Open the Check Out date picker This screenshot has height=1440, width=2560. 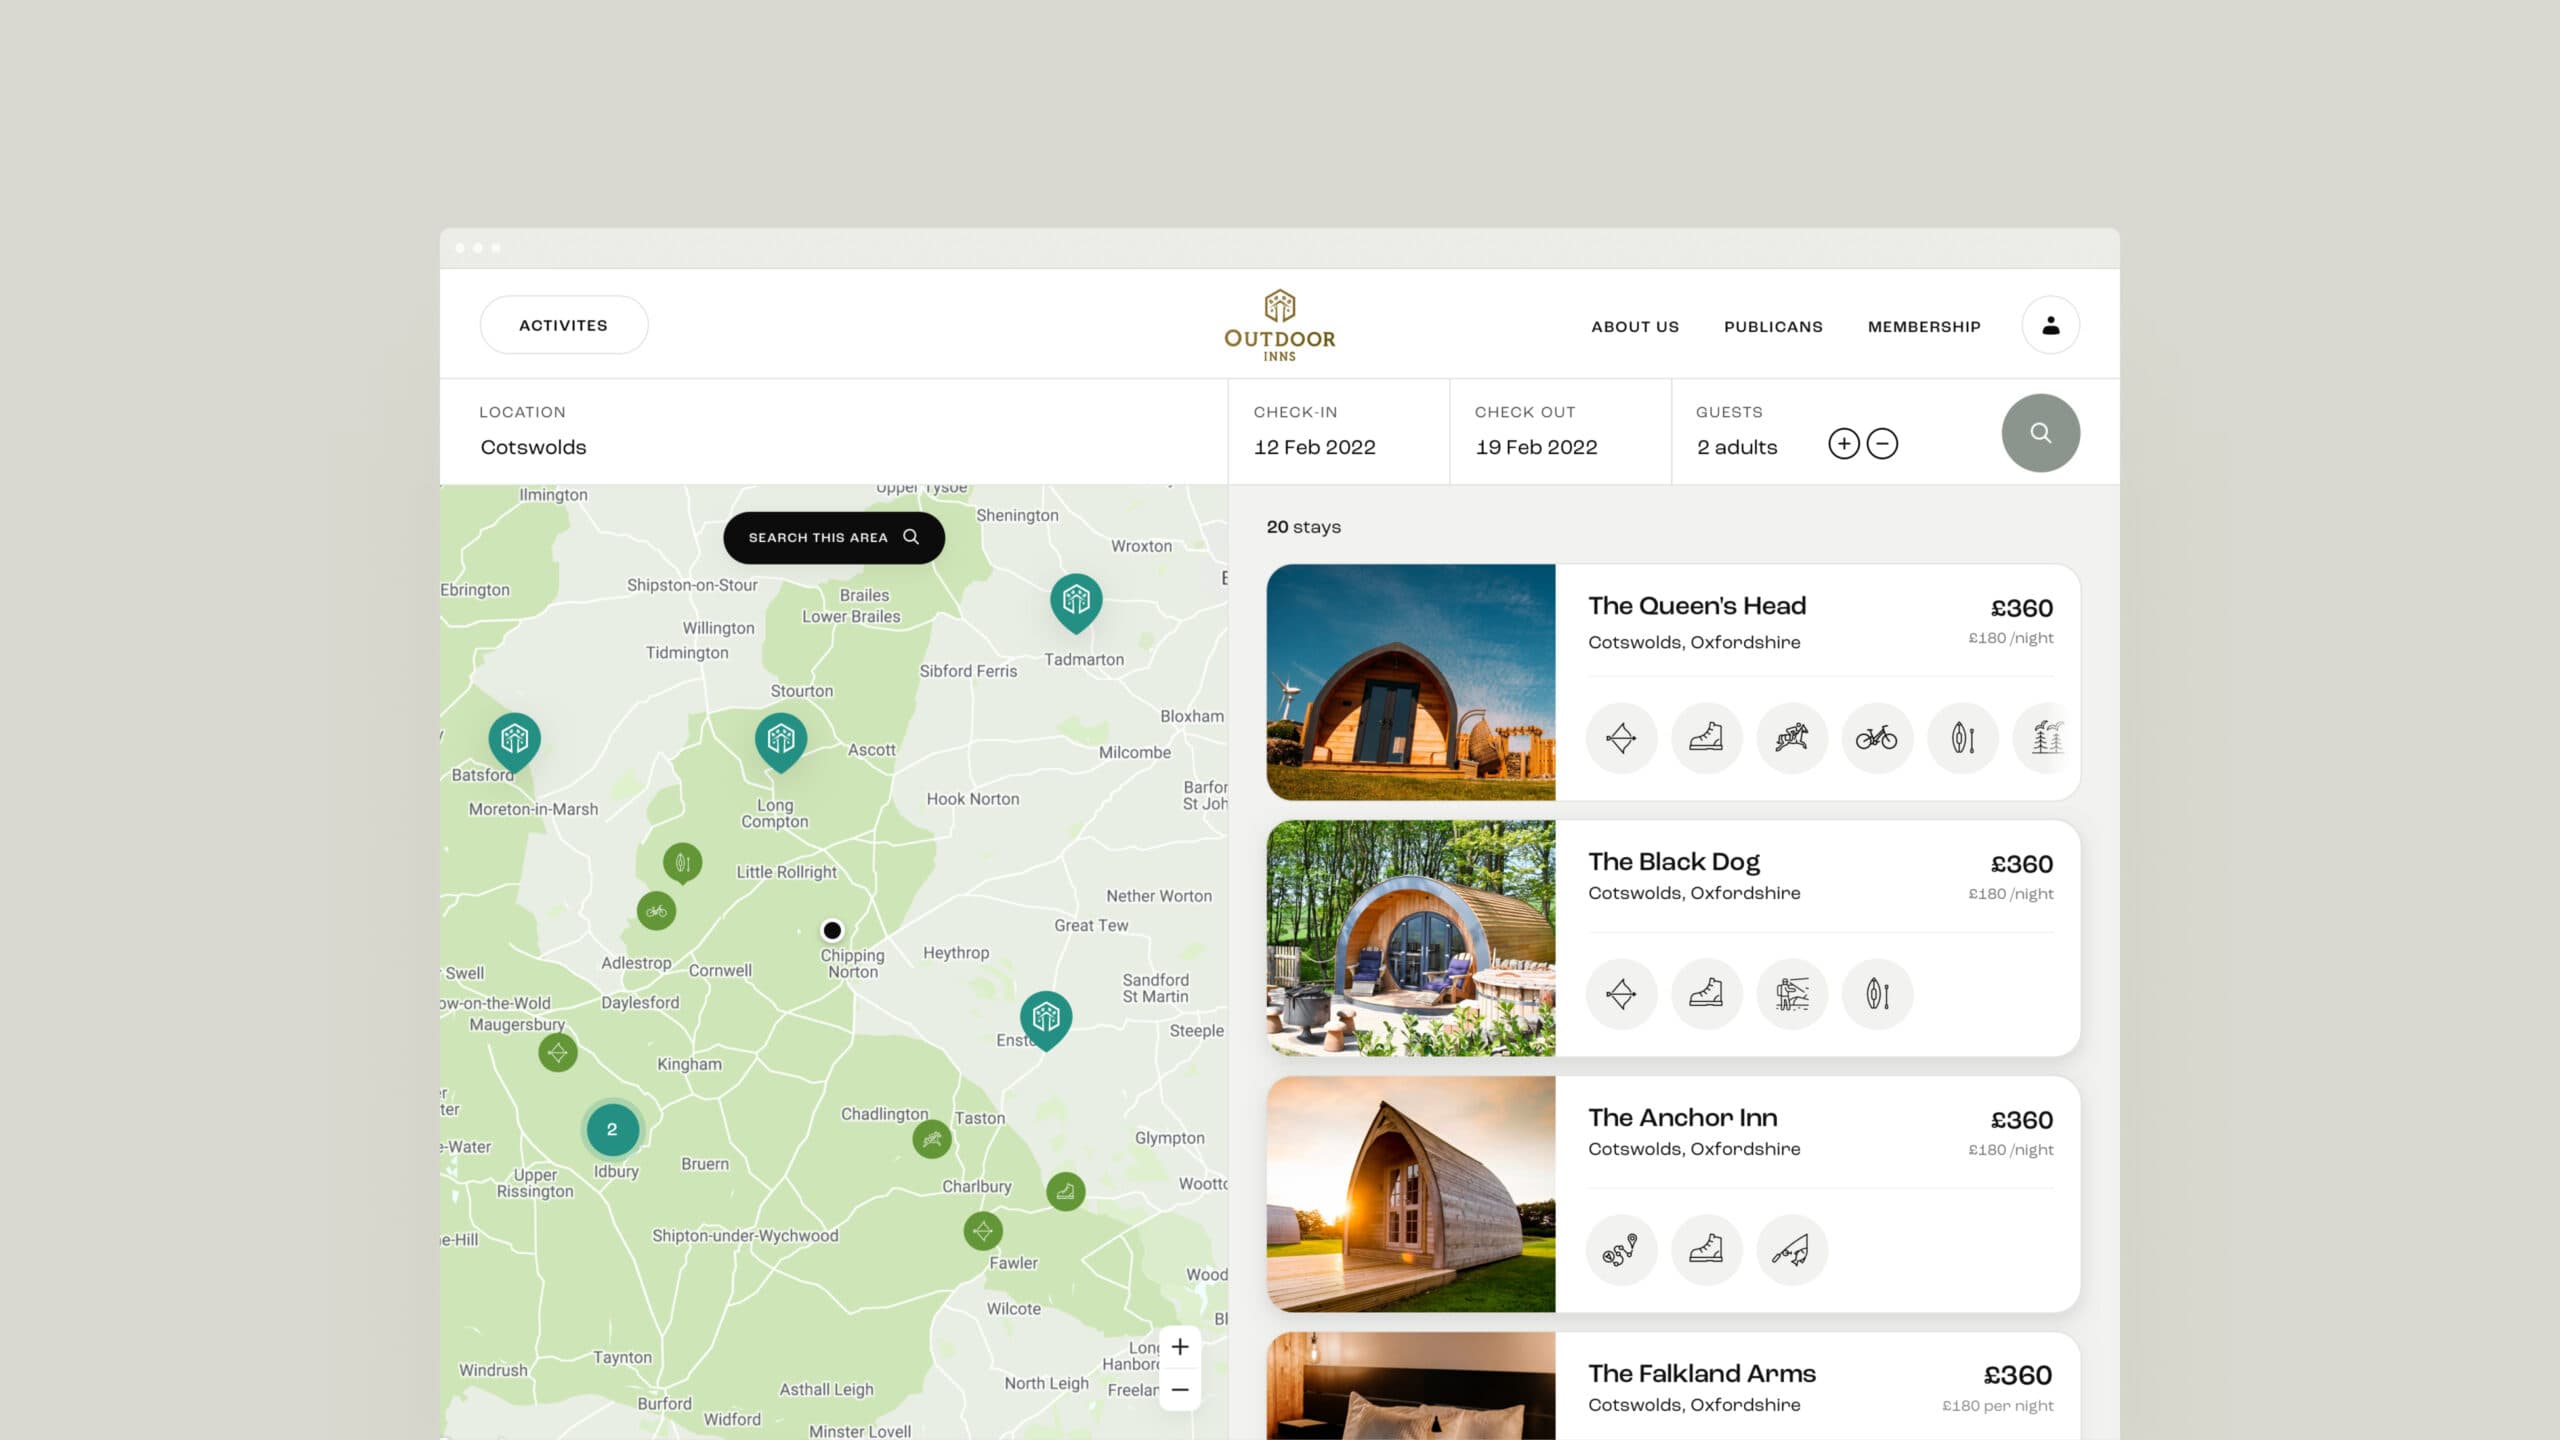coord(1536,447)
